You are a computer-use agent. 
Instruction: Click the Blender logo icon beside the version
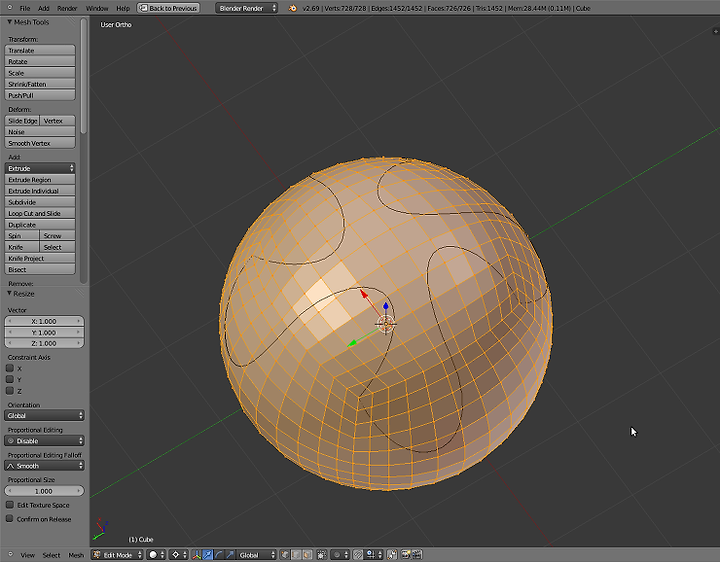[292, 8]
